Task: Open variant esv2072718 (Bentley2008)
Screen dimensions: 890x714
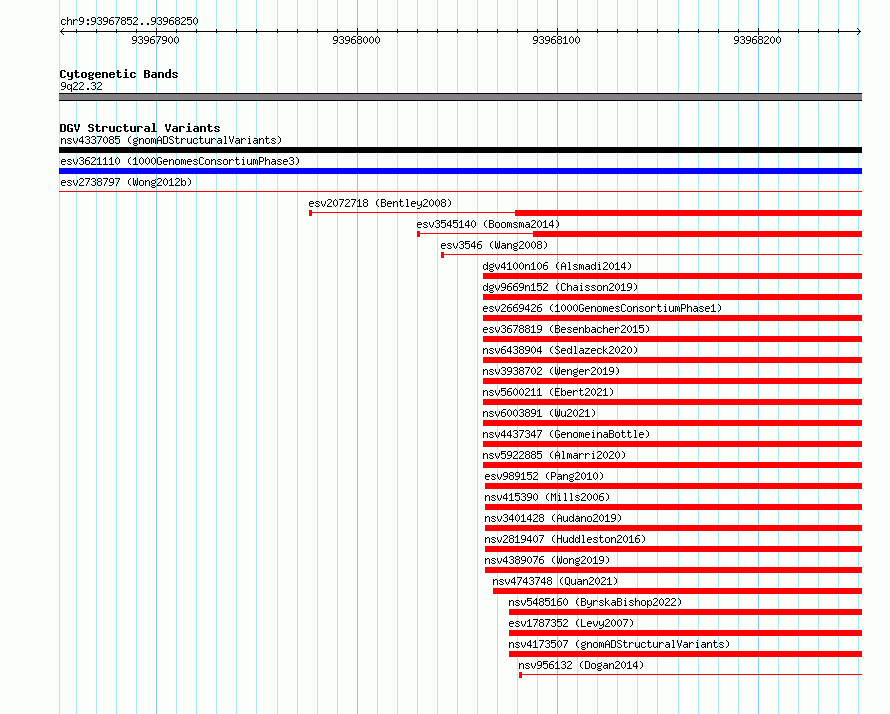Action: click(x=380, y=203)
